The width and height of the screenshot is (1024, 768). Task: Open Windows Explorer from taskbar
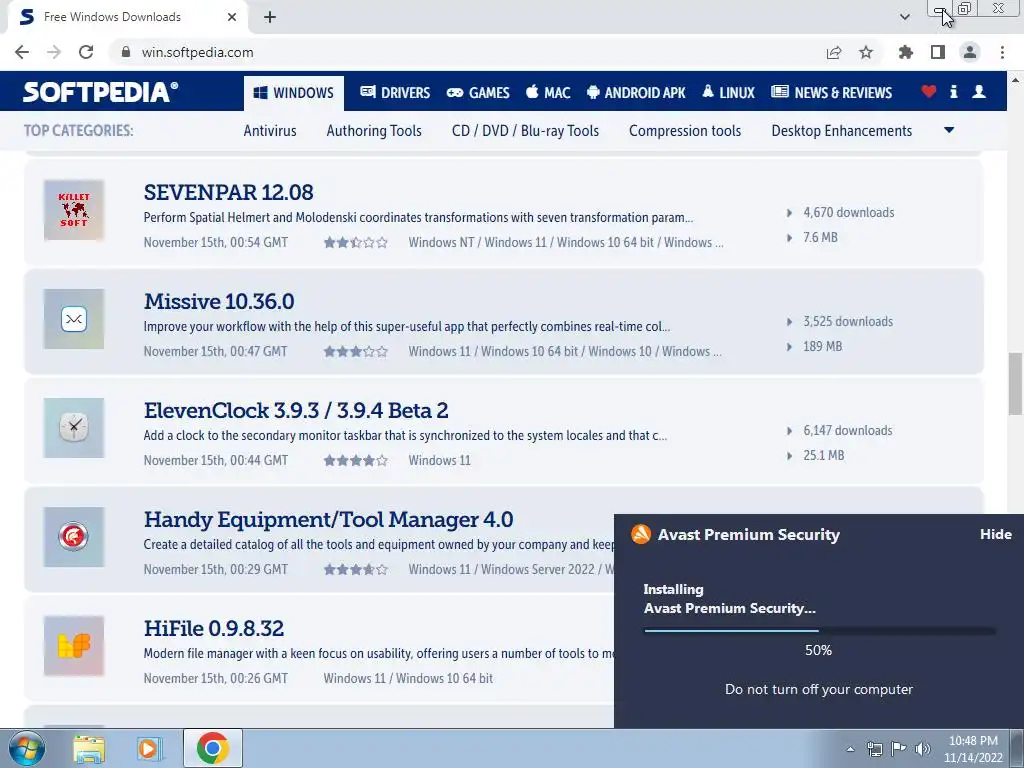pos(88,748)
